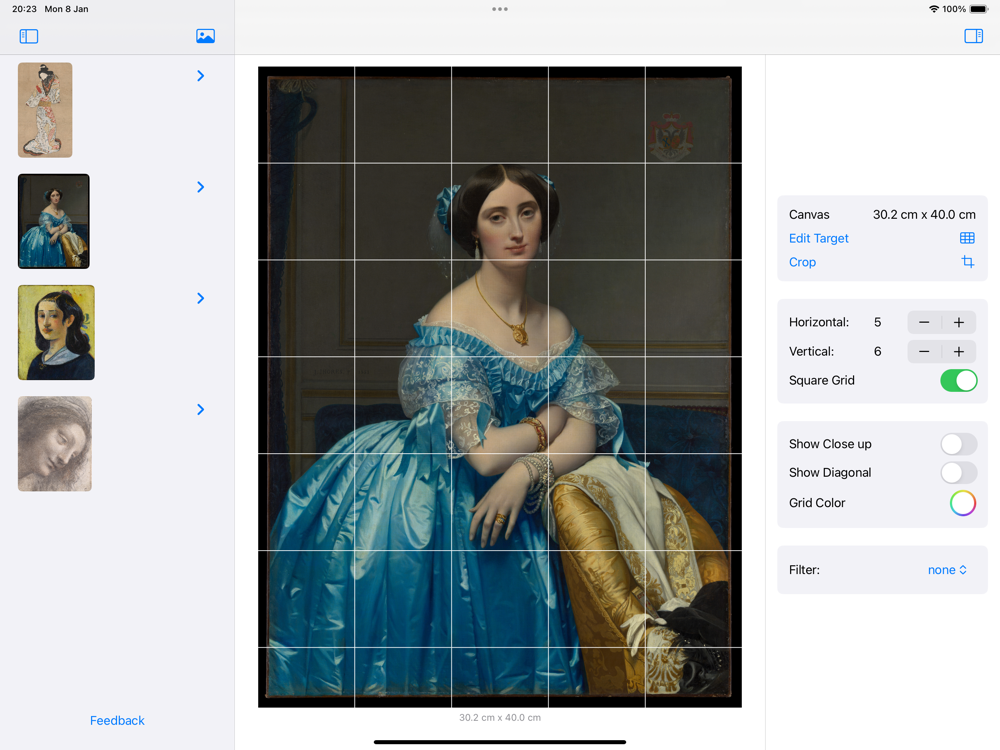Tap the Wi-Fi status icon

(934, 9)
